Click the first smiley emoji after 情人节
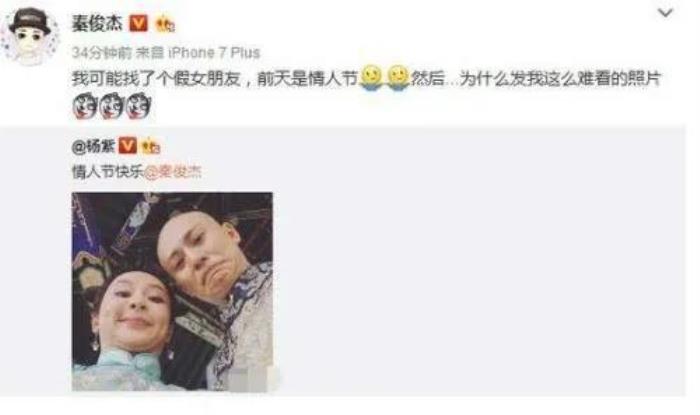 (371, 79)
